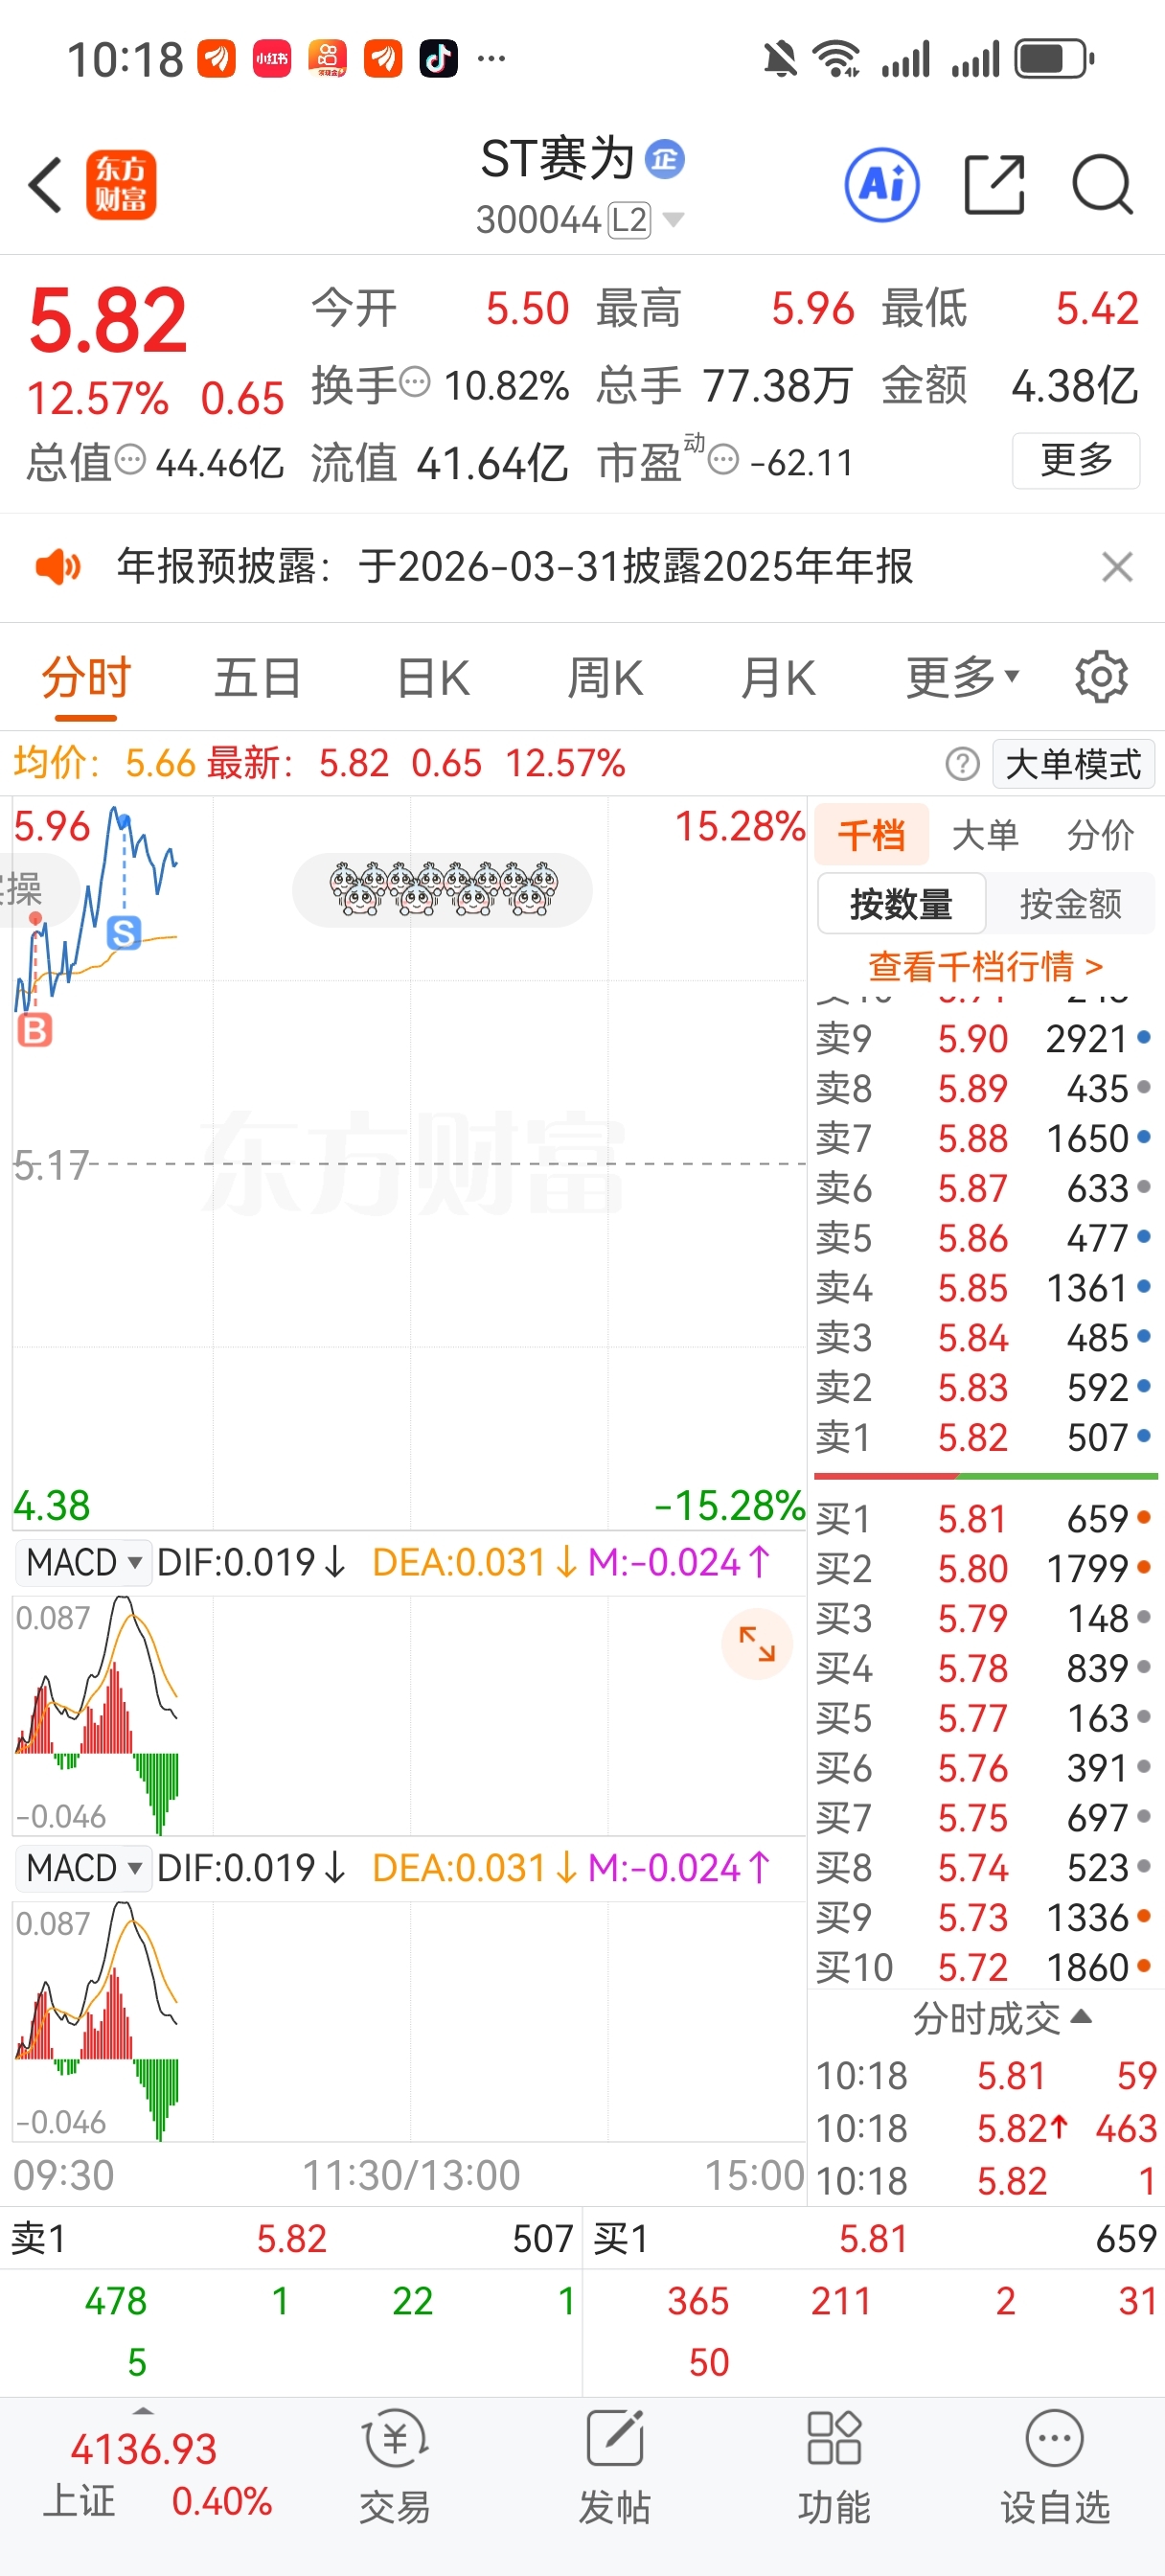Viewport: 1165px width, 2576px height.
Task: Enable 大单模式
Action: pyautogui.click(x=1073, y=764)
